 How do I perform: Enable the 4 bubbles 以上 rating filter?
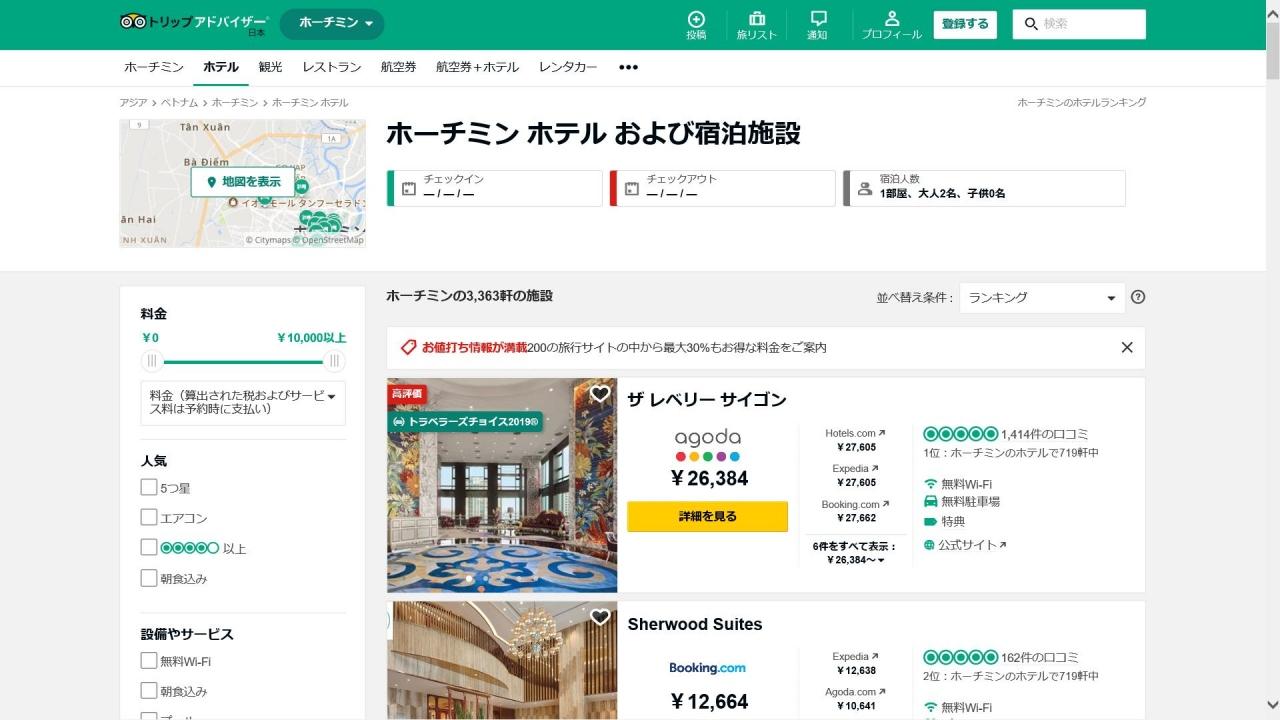point(149,548)
